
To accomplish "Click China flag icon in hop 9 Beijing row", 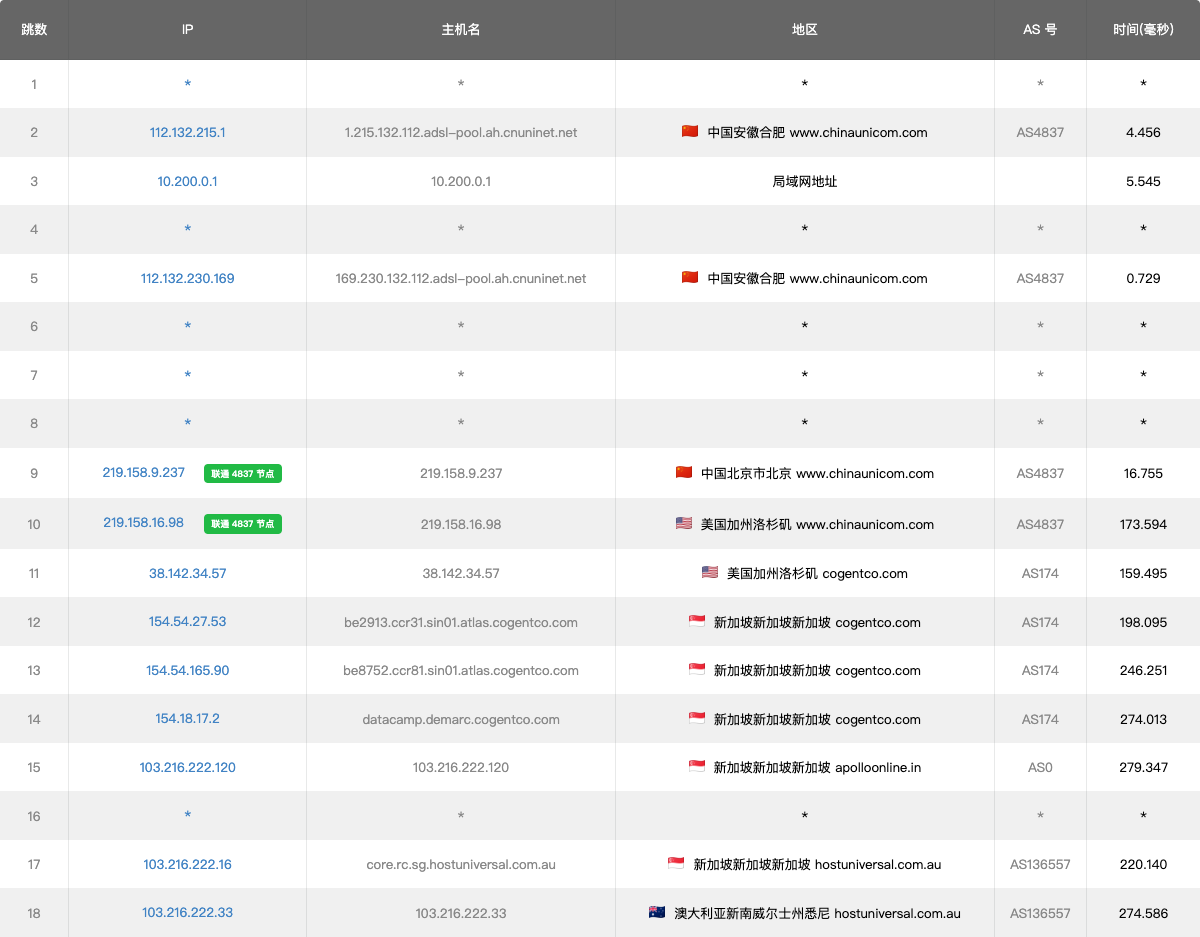I will click(684, 472).
